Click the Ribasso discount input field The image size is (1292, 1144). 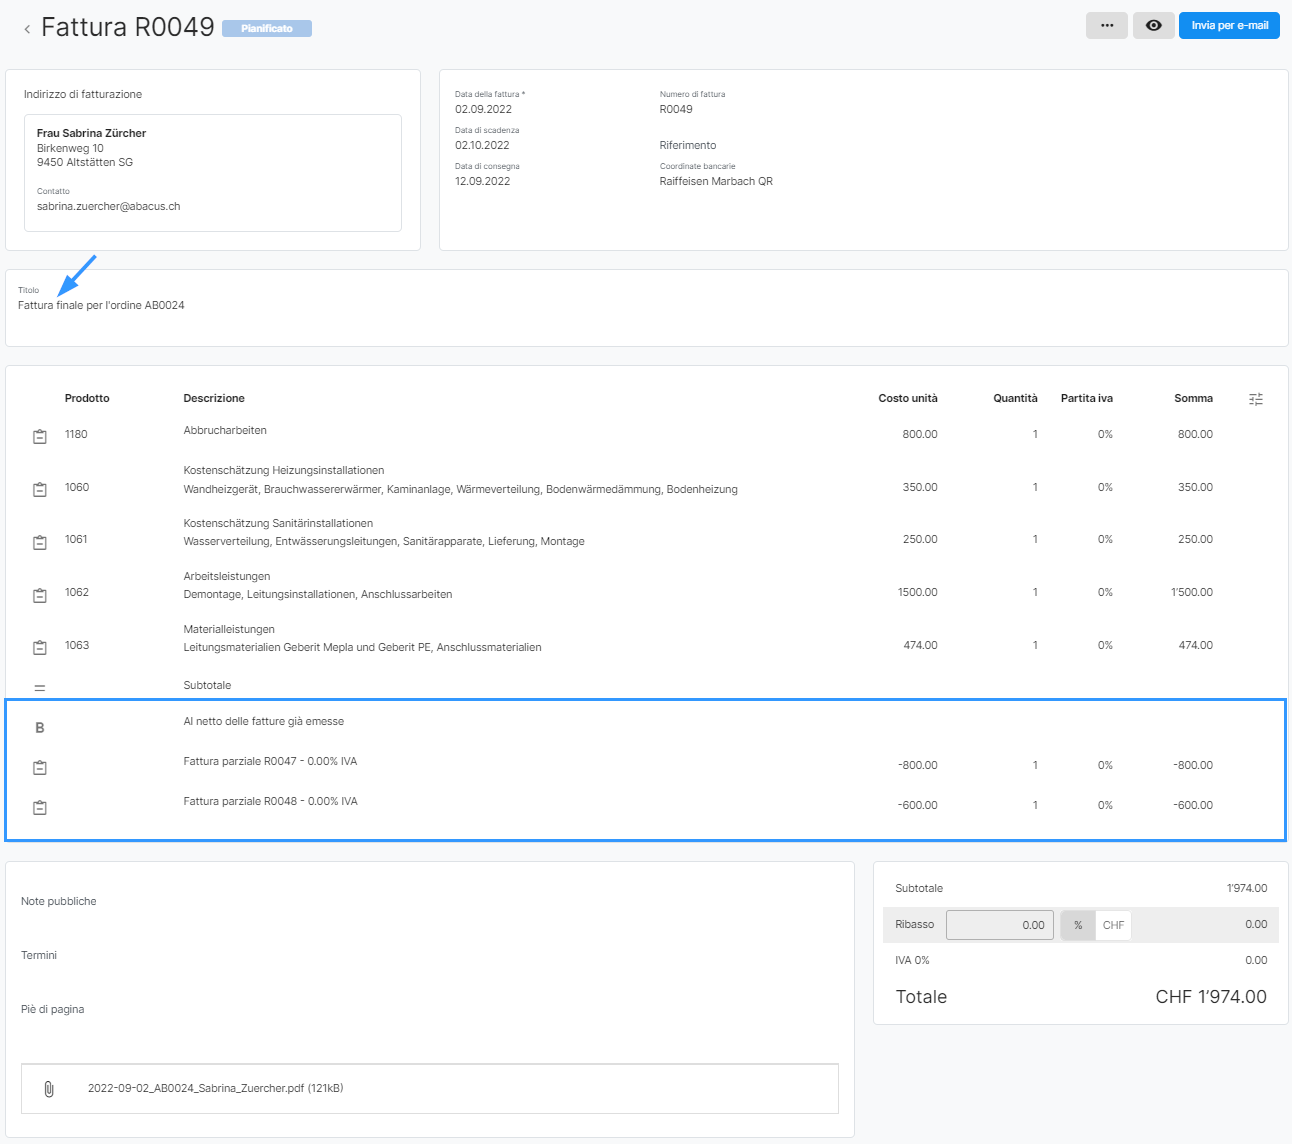999,925
